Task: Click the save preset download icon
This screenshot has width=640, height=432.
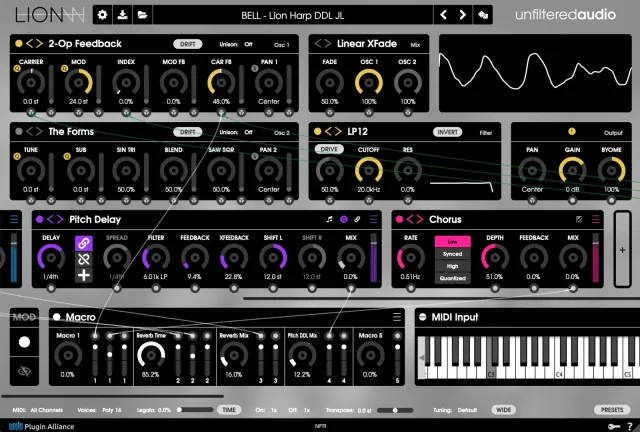Action: 122,15
